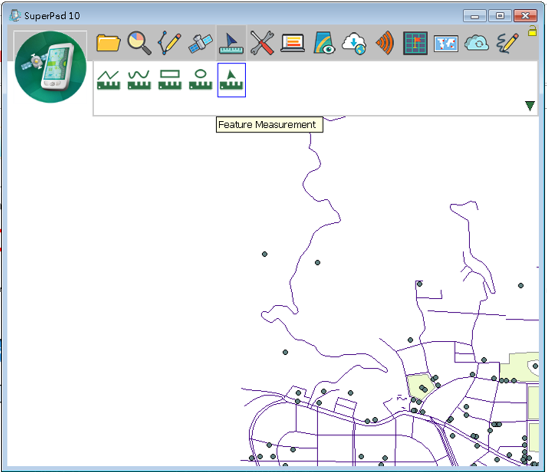Click the cloud download globe icon
The image size is (547, 472).
tap(354, 43)
